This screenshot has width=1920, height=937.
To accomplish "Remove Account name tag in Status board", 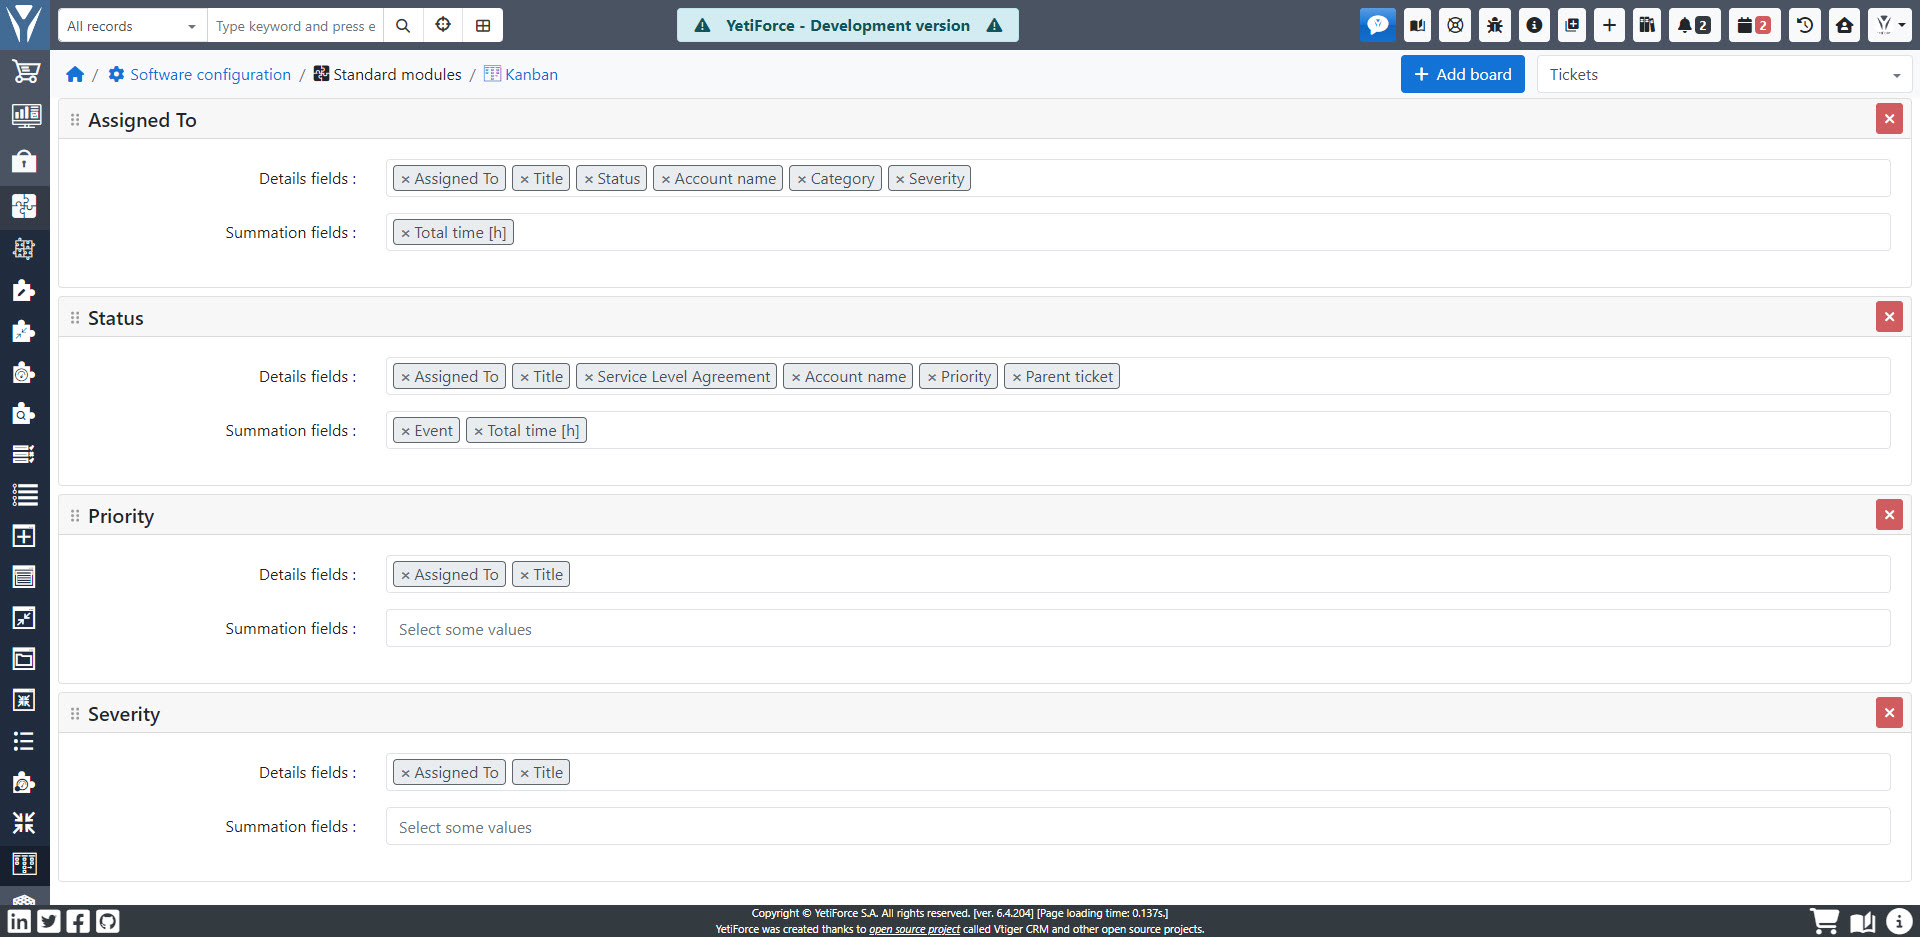I will pyautogui.click(x=796, y=377).
